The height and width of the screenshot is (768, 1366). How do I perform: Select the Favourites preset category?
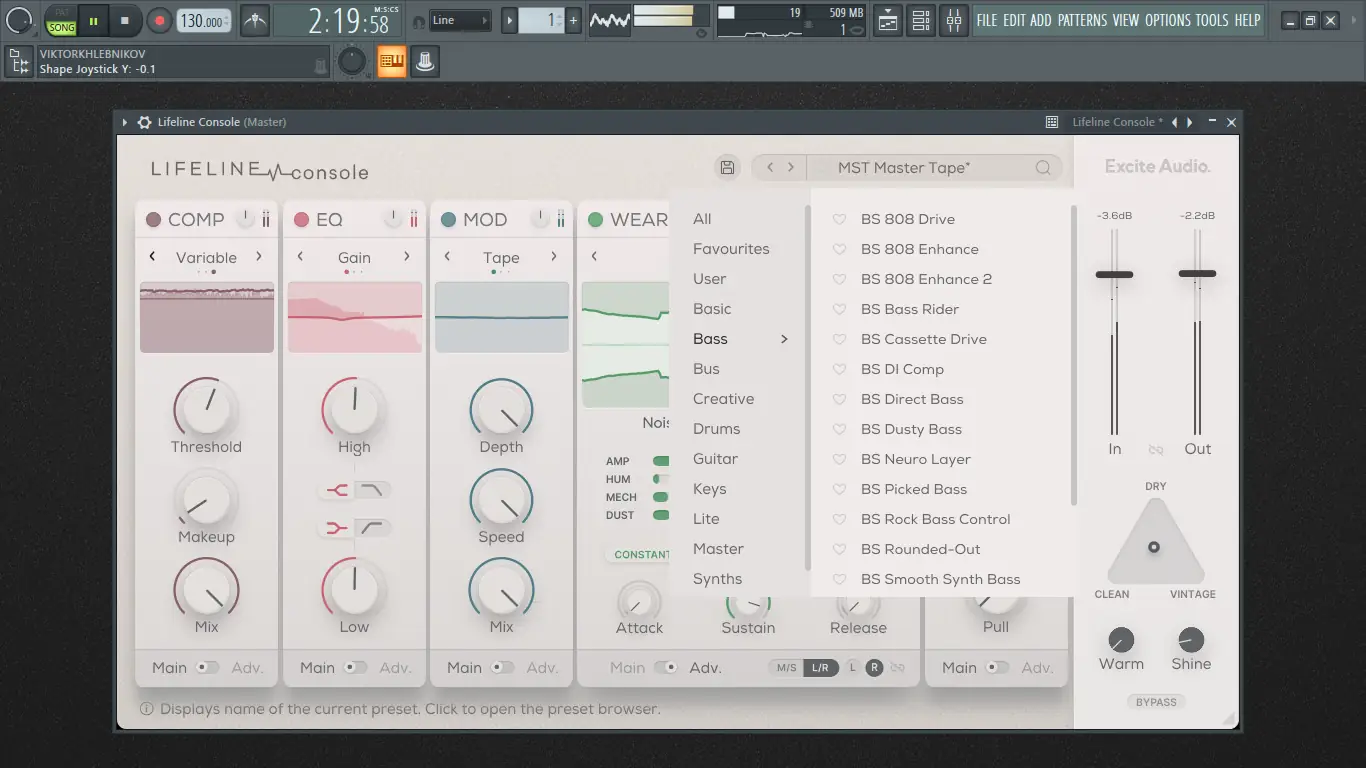[731, 249]
